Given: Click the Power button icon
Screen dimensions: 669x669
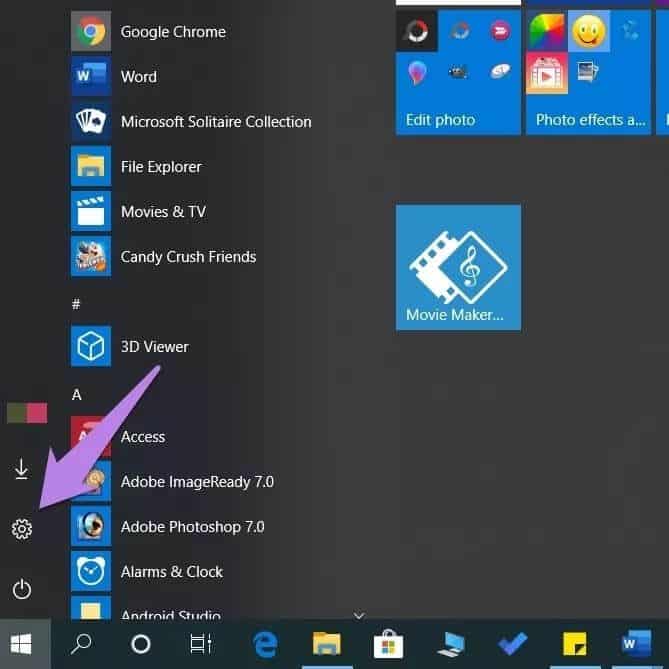Looking at the screenshot, I should (x=22, y=589).
